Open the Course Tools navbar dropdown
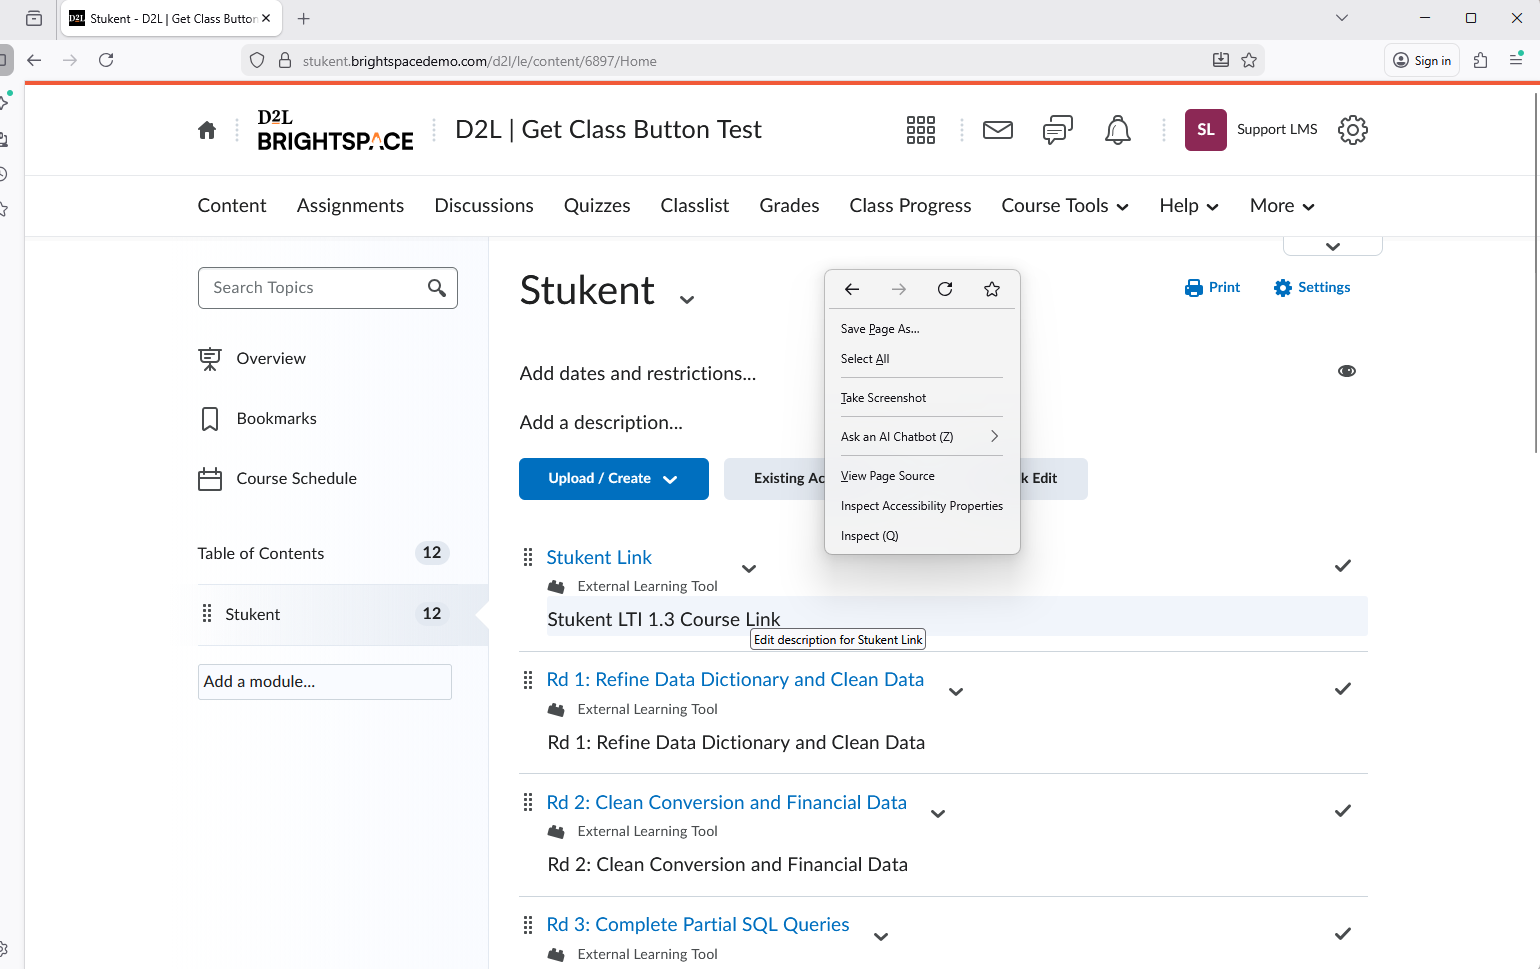Screen dimensions: 1540x969 (1064, 206)
